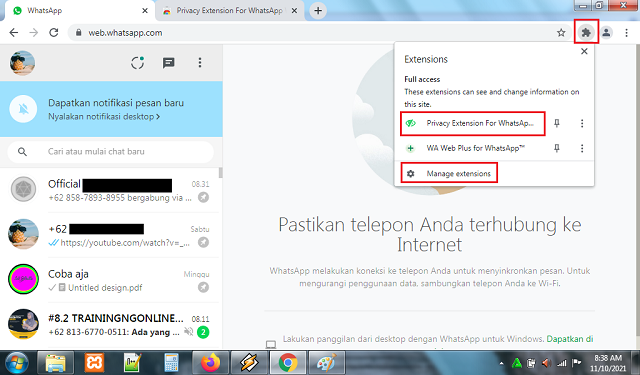The height and width of the screenshot is (375, 640).
Task: Open Winamp from the taskbar
Action: point(249,362)
